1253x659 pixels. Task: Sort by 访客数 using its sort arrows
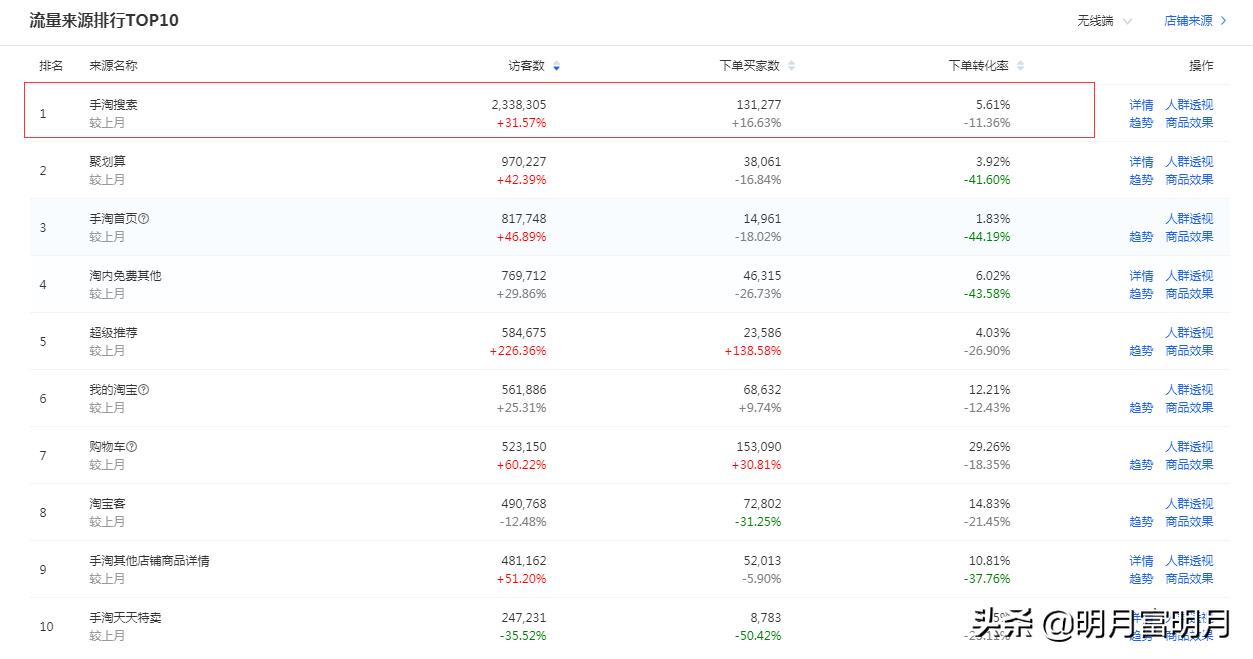[556, 66]
